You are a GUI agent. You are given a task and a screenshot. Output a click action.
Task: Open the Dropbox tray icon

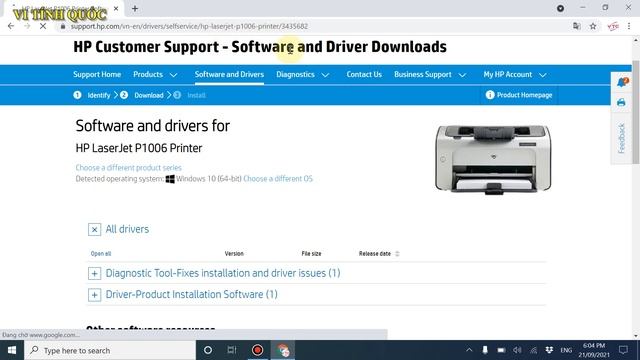(549, 350)
